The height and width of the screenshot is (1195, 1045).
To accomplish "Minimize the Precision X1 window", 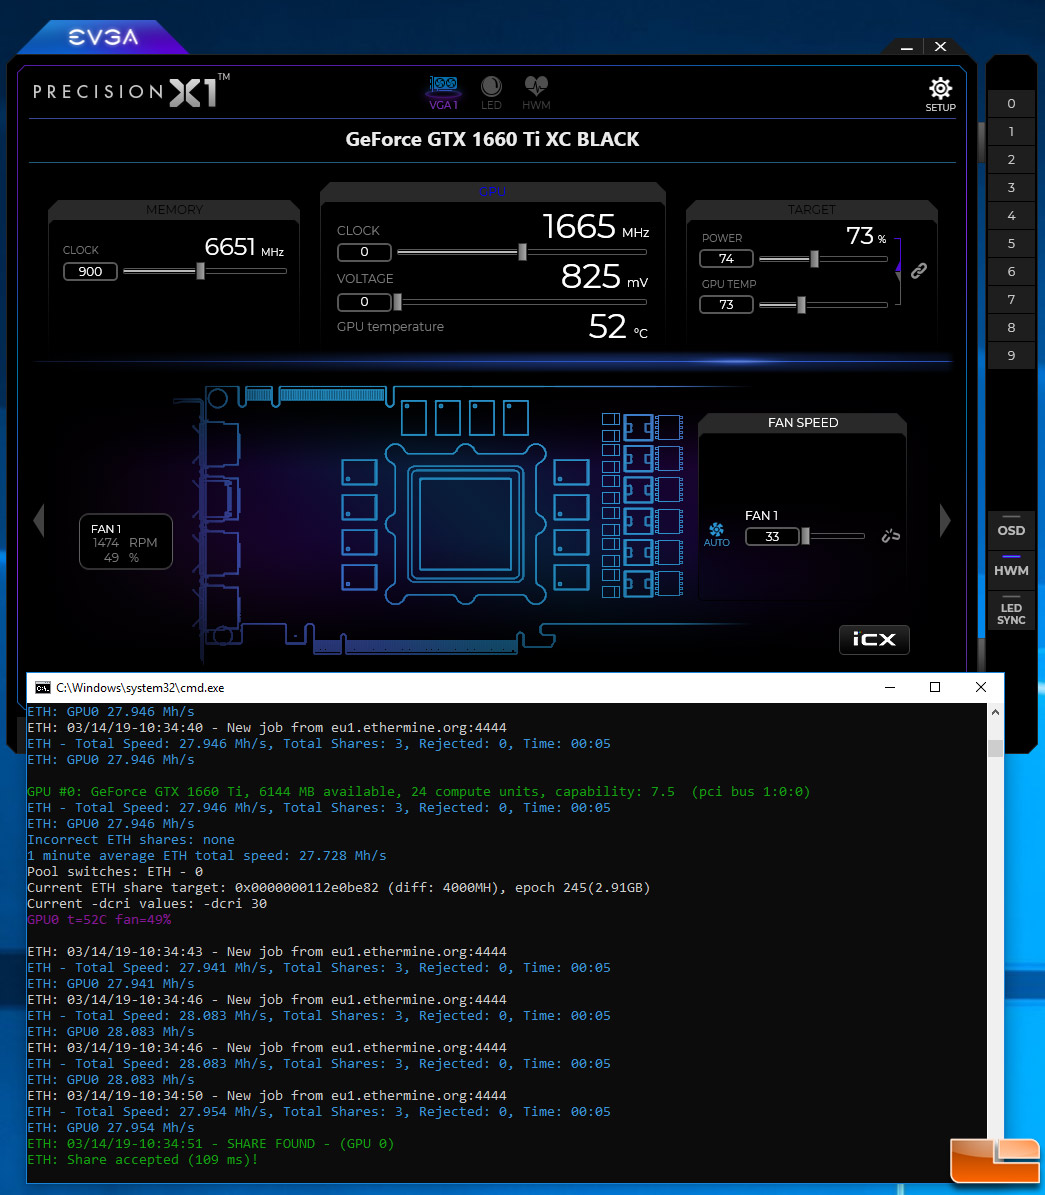I will coord(906,47).
